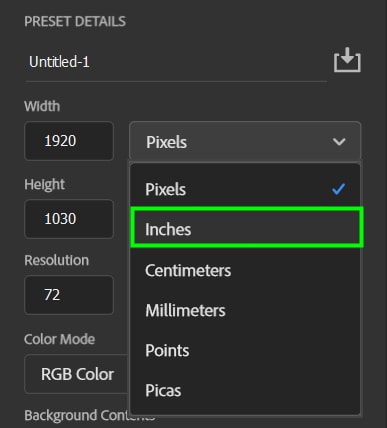The height and width of the screenshot is (428, 387).
Task: Click the Width label
Action: point(42,106)
